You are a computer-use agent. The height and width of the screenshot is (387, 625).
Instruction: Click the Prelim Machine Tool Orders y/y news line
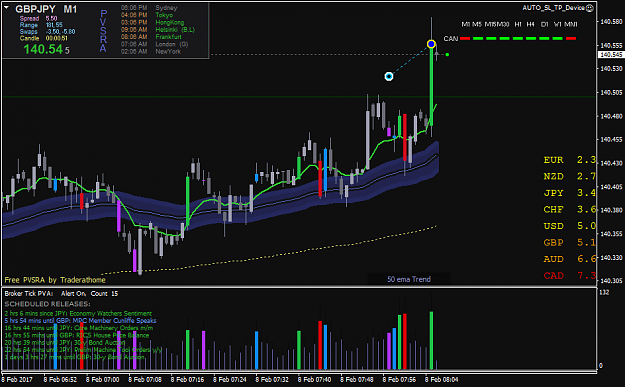tap(83, 350)
